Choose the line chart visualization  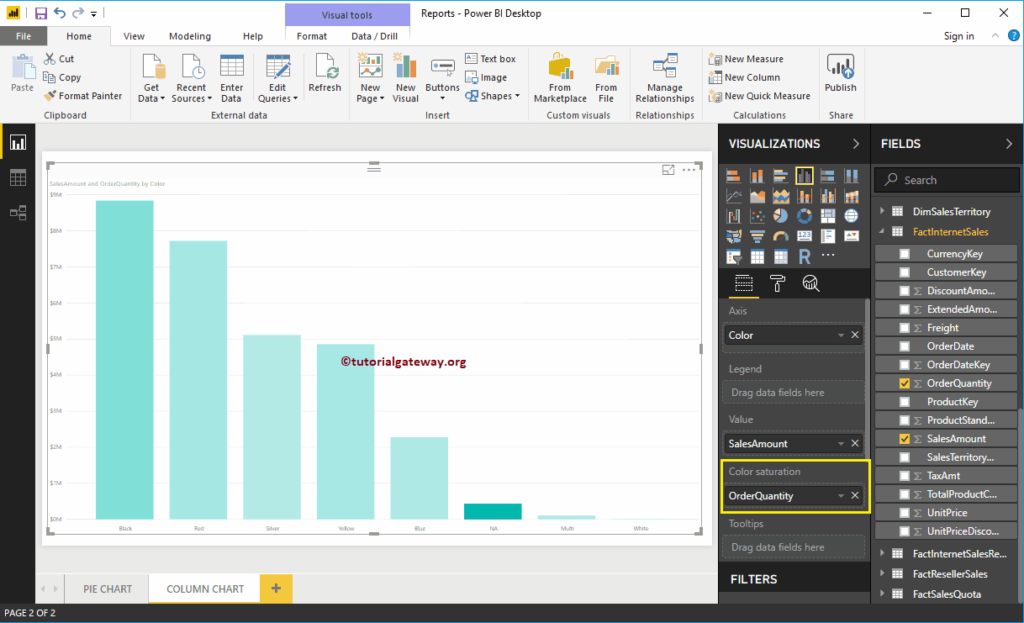tap(733, 196)
